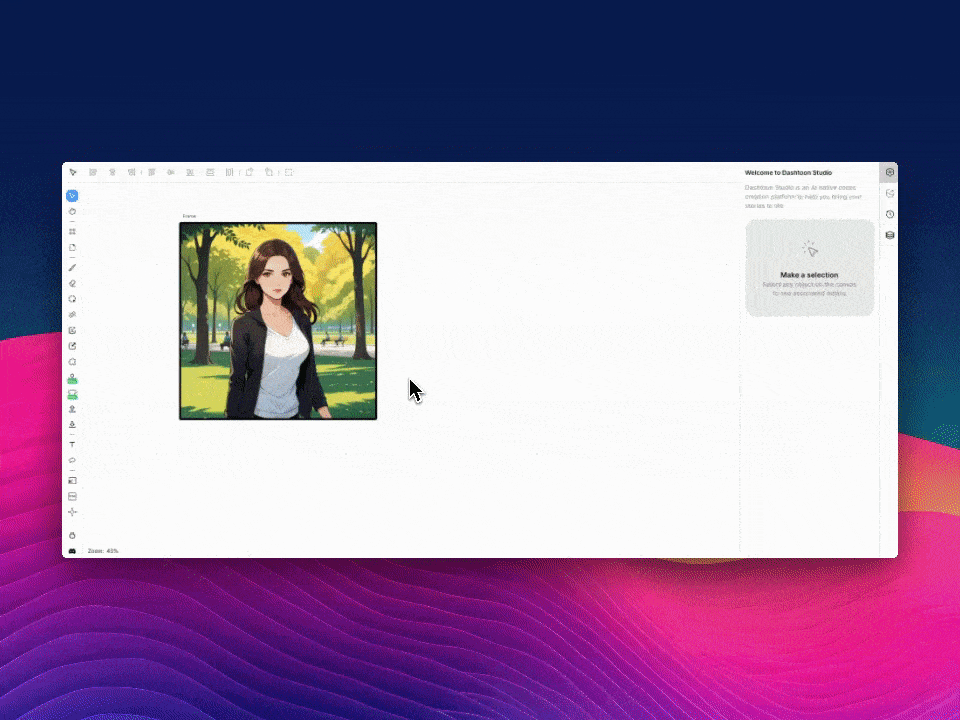Click the first green-highlighted character tool
Viewport: 960px width, 720px height.
pyautogui.click(x=72, y=379)
